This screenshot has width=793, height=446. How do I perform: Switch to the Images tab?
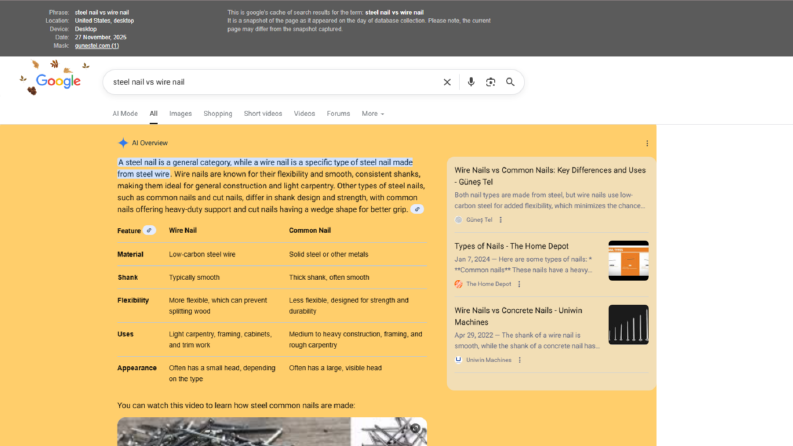[x=181, y=114]
